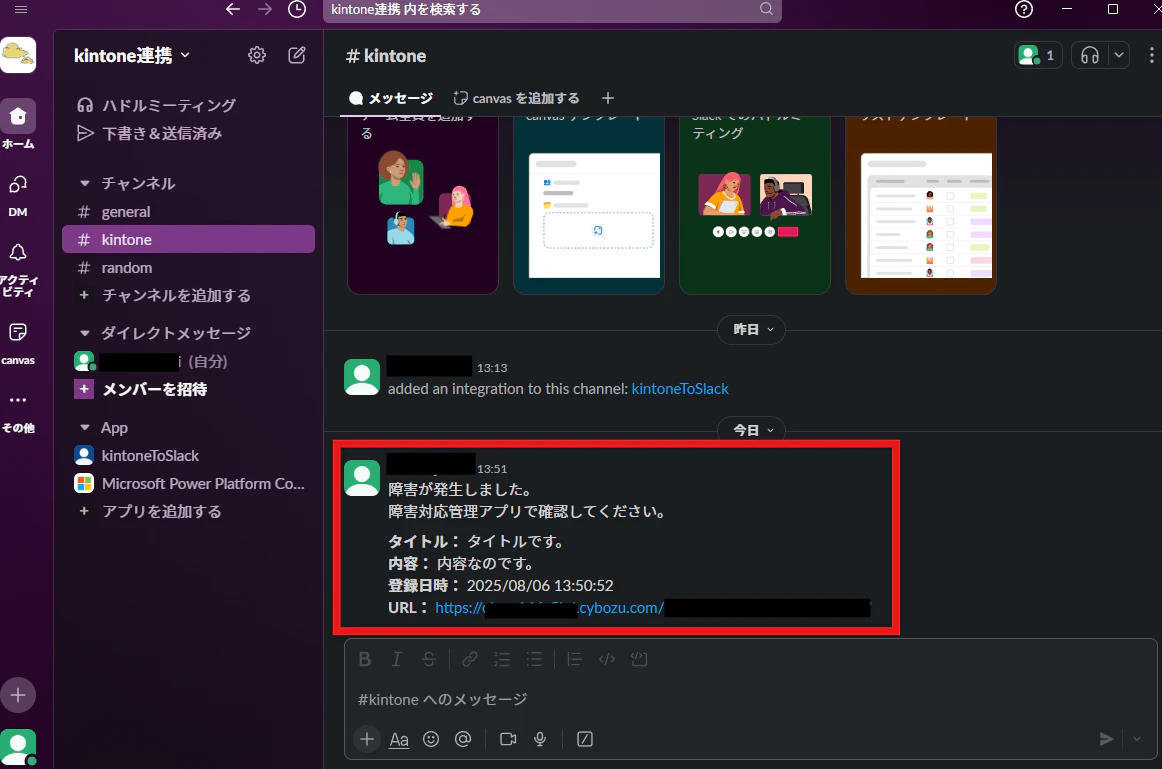
Task: Open the cybozu.com URL link
Action: point(652,608)
